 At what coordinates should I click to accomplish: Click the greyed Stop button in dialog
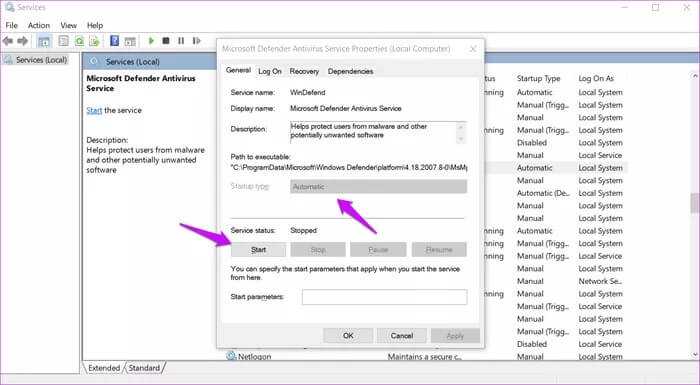[x=318, y=250]
